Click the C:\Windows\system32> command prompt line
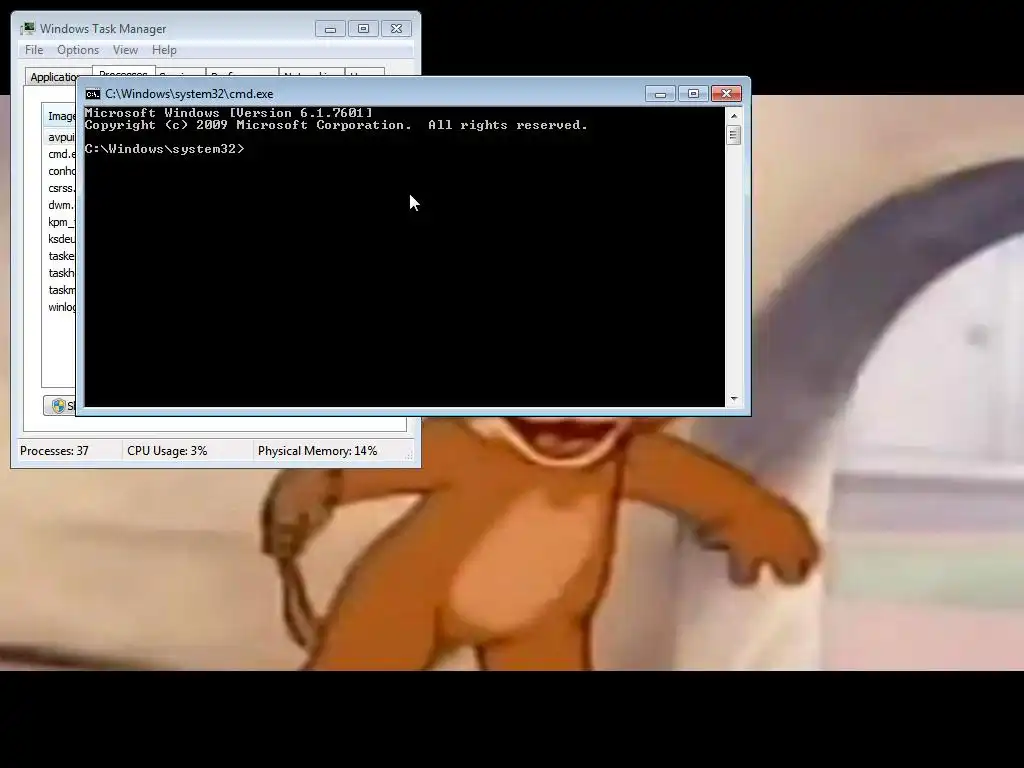Viewport: 1024px width, 768px height. click(165, 149)
